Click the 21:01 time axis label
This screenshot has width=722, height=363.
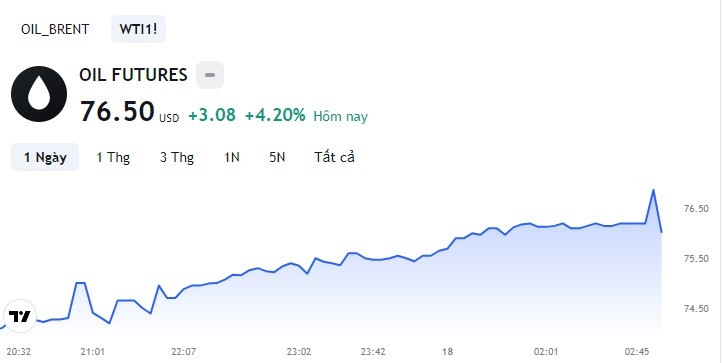[93, 352]
